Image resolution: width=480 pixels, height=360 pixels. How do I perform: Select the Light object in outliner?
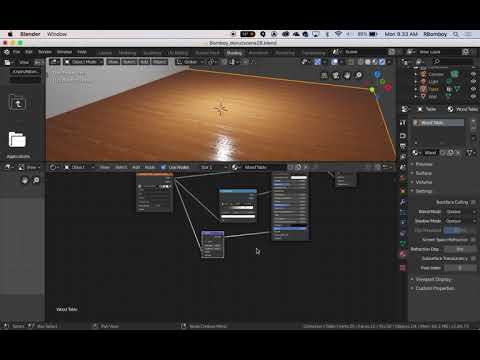[433, 81]
